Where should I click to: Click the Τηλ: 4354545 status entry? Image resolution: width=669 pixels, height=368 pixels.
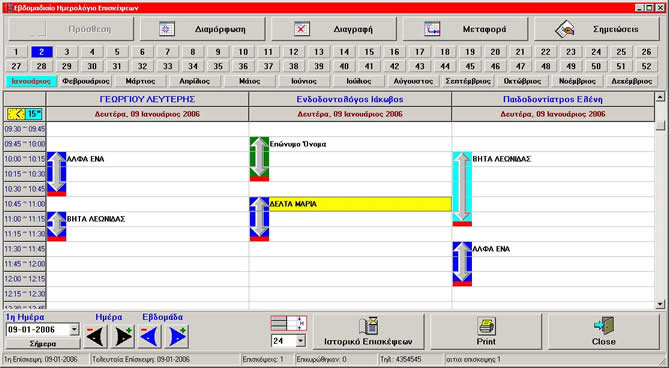click(x=411, y=359)
